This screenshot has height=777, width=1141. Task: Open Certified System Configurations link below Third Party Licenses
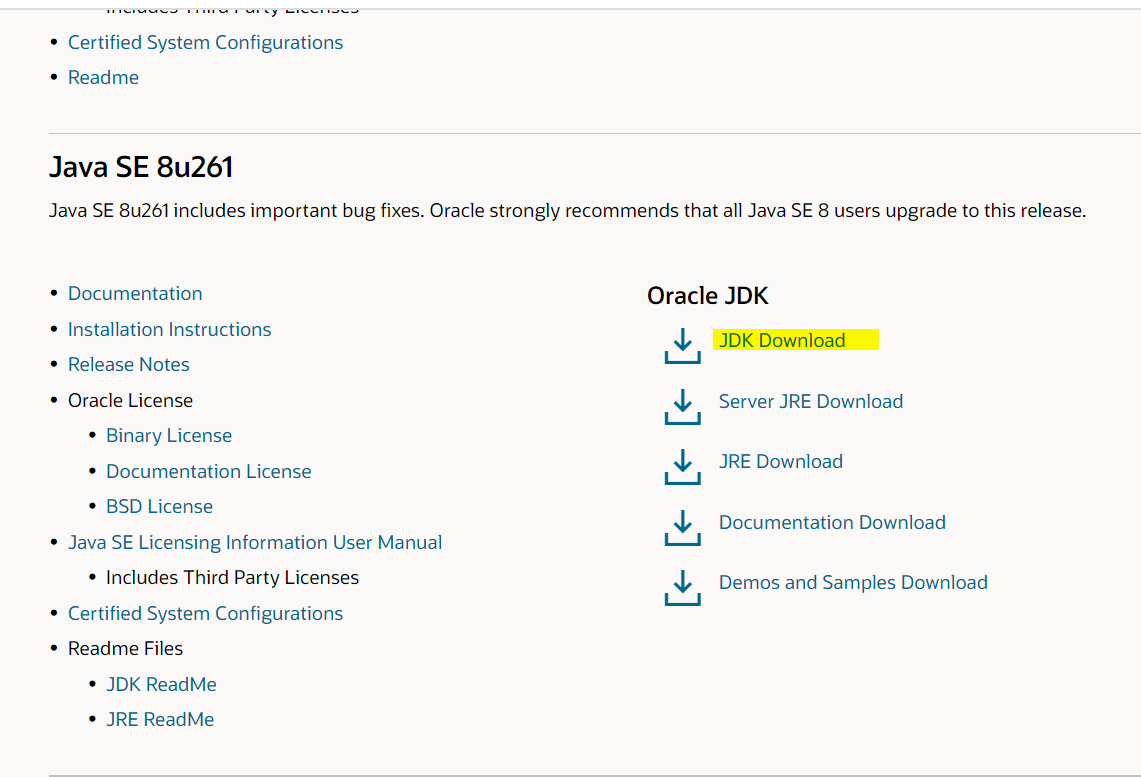coord(206,613)
